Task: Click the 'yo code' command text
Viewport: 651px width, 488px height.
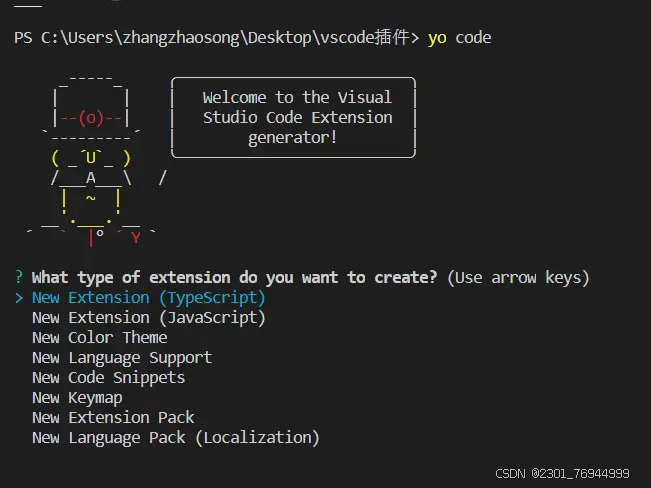Action: coord(460,38)
